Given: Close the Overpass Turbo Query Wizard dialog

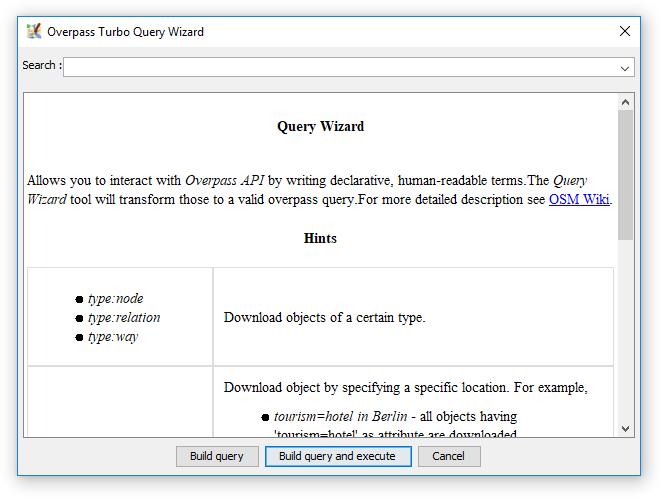Looking at the screenshot, I should 625,31.
